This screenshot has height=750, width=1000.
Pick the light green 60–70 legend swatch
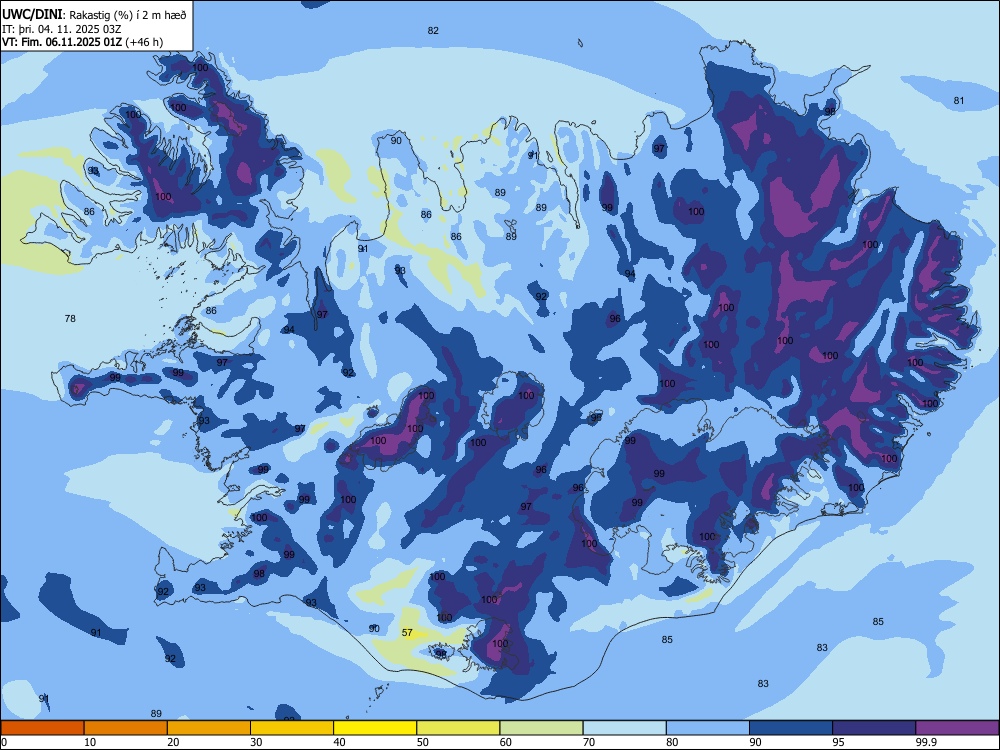tap(541, 728)
